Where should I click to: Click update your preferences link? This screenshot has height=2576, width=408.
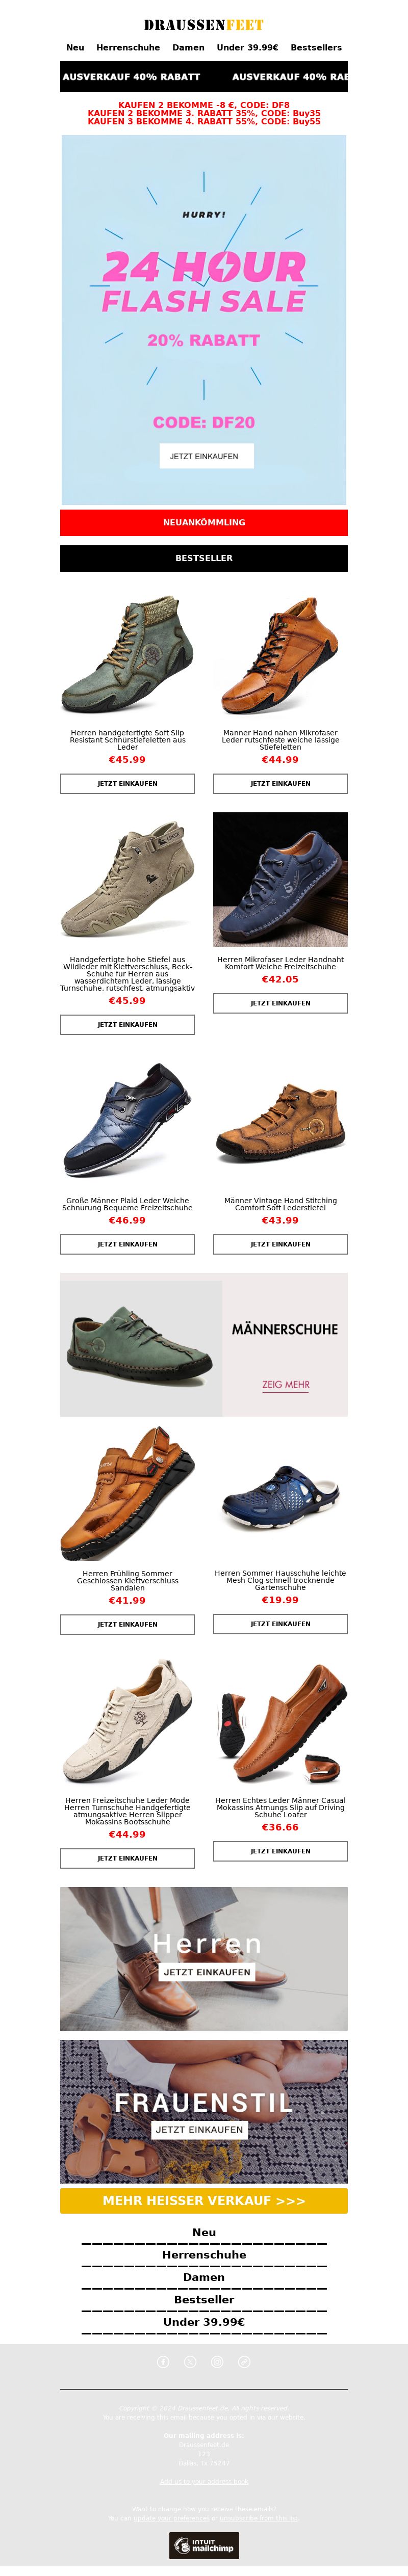coord(171,2519)
